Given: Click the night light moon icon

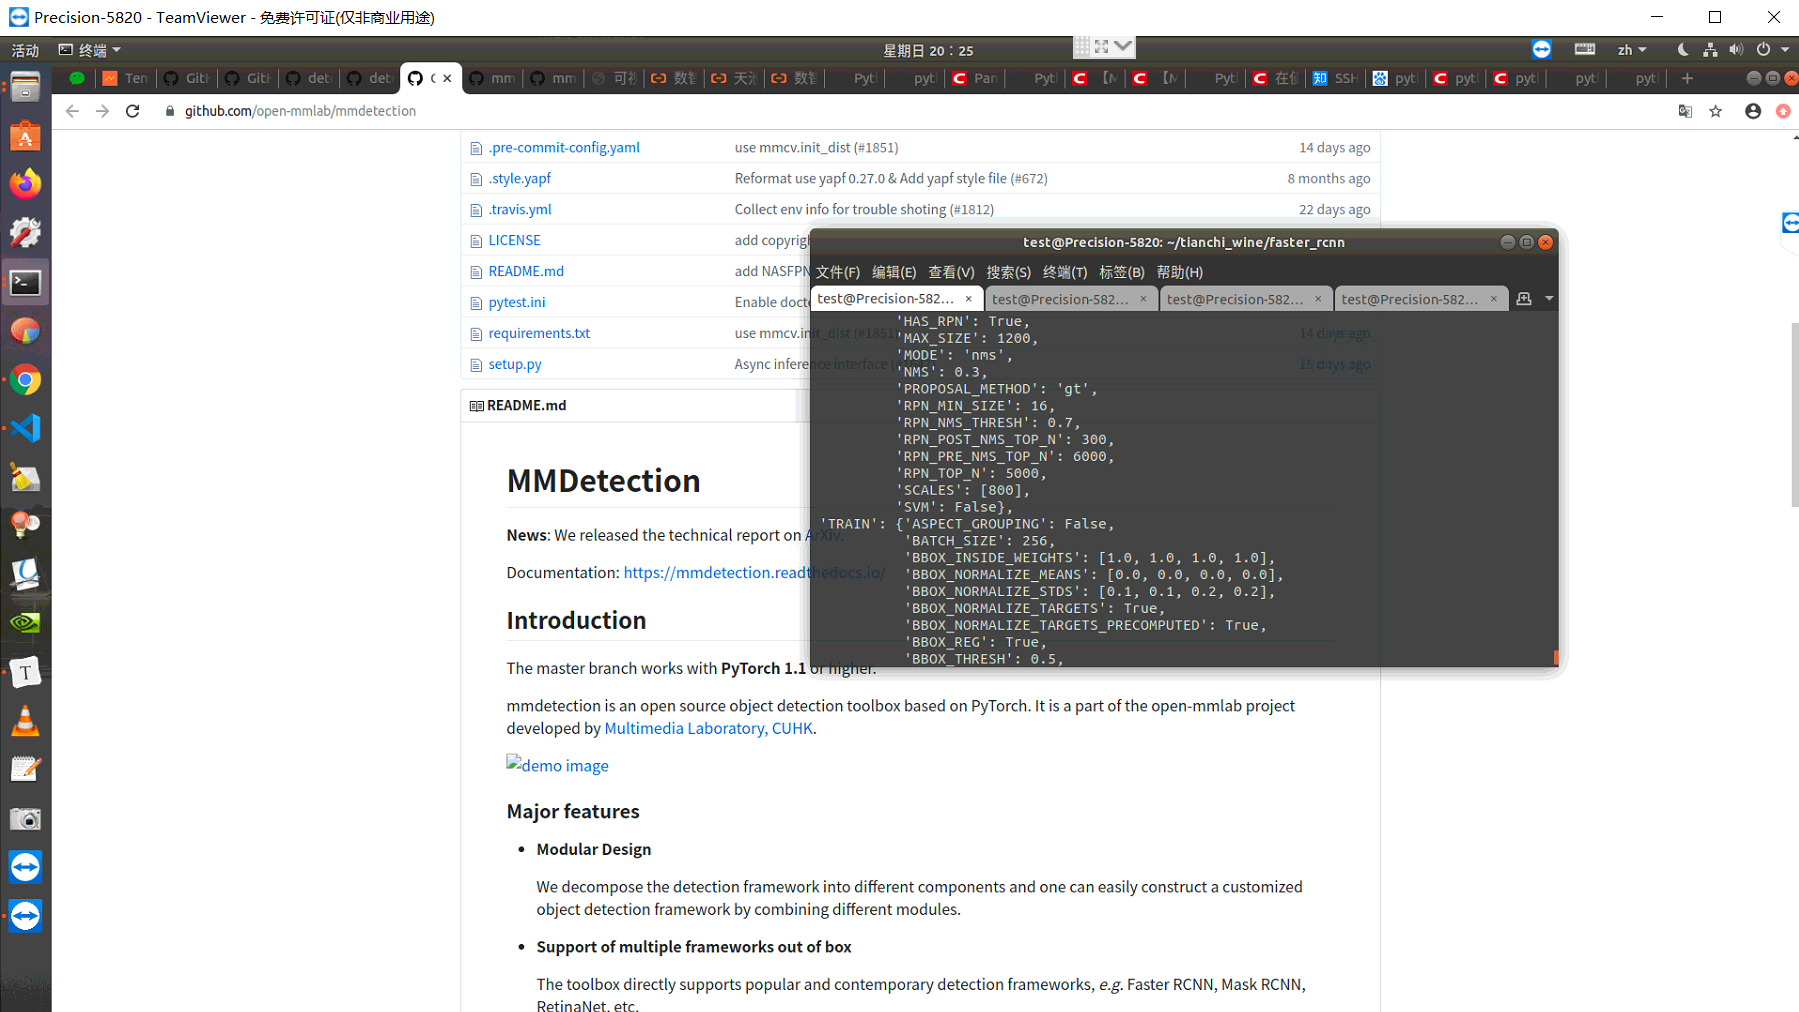Looking at the screenshot, I should (1683, 49).
